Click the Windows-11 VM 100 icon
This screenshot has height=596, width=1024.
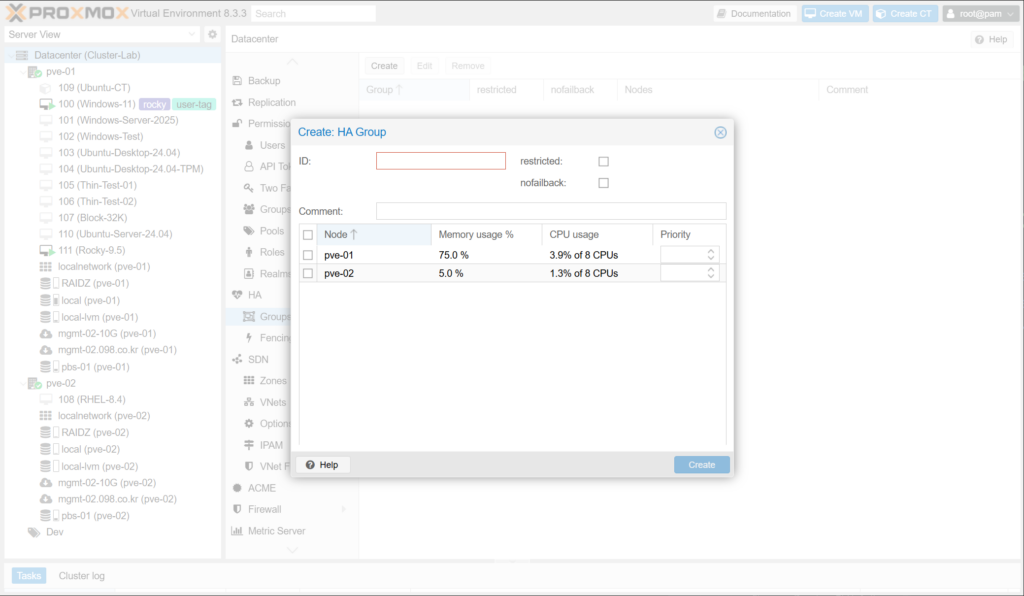pos(46,104)
